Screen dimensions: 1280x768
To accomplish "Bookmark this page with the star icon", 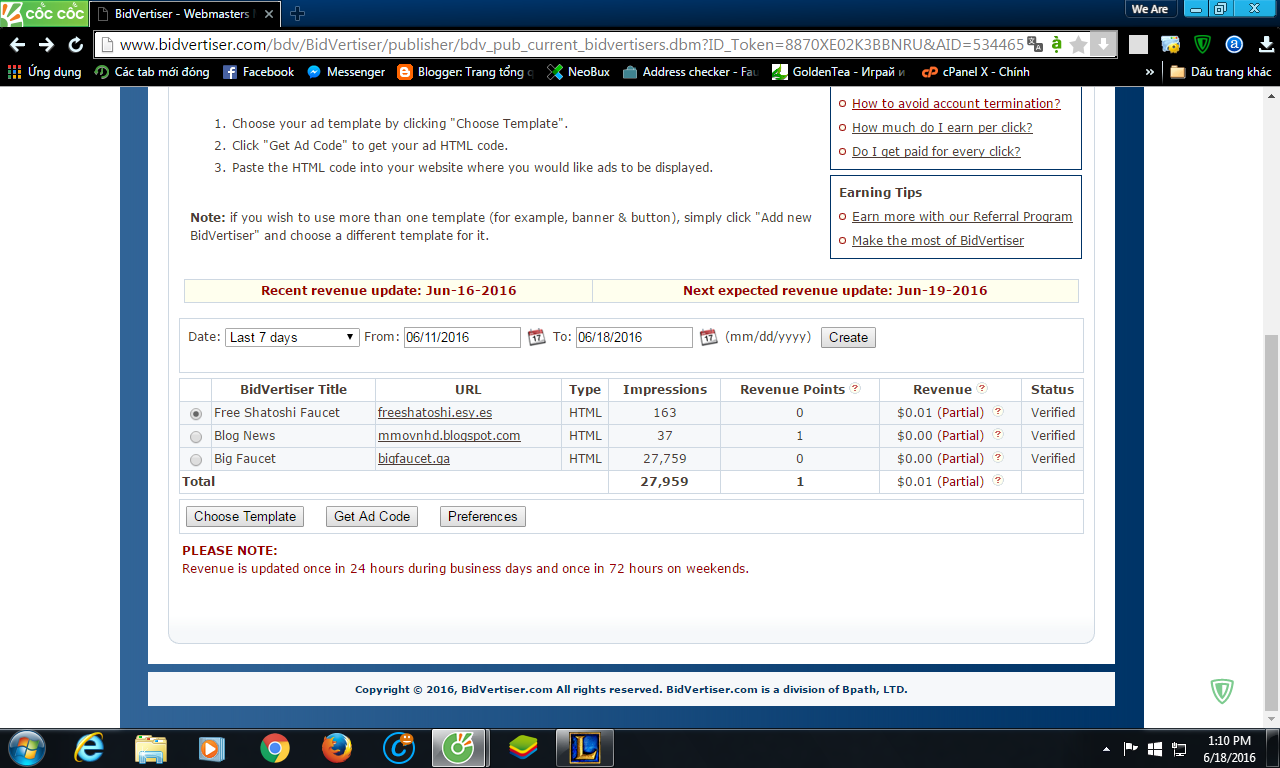I will click(x=1078, y=45).
